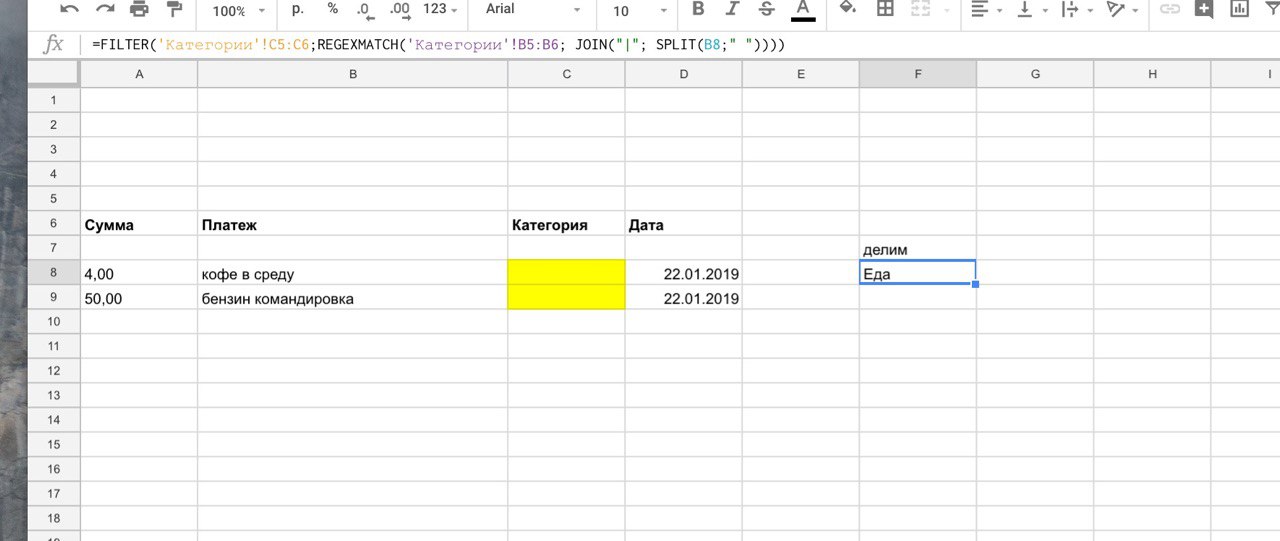Select date 22.01.2019 in row 9
Viewport: 1280px width, 541px height.
(684, 298)
